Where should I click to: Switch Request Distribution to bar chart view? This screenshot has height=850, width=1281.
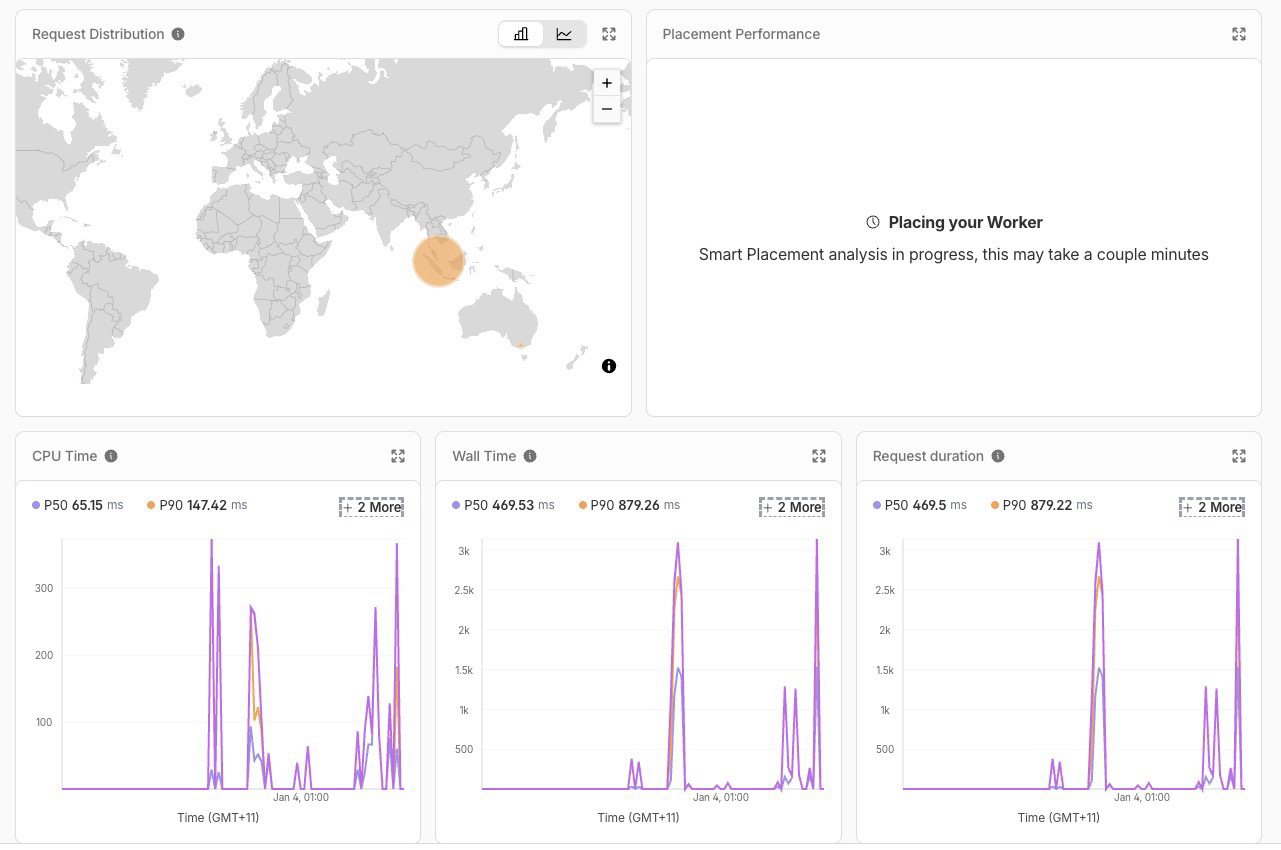coord(521,34)
